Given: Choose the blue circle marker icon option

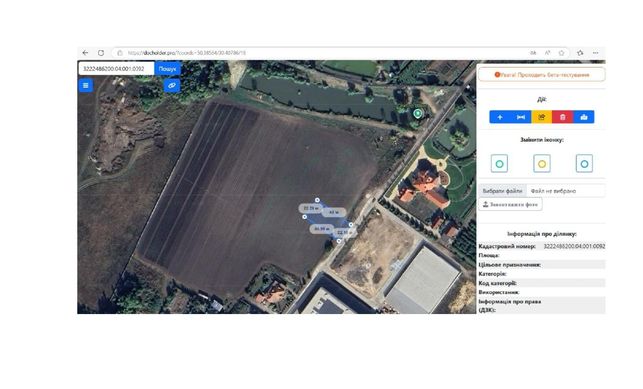Looking at the screenshot, I should coord(584,164).
